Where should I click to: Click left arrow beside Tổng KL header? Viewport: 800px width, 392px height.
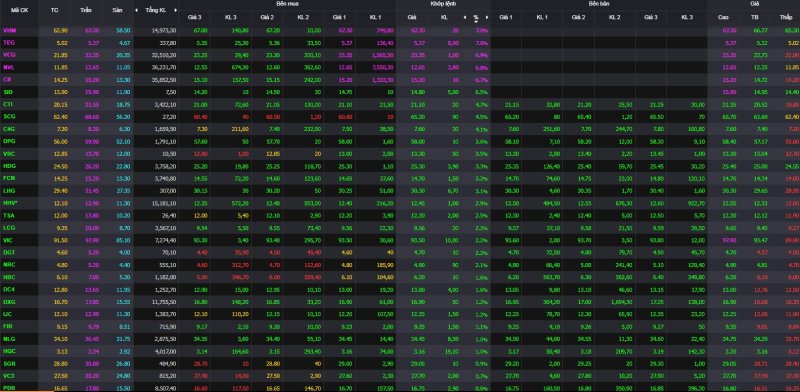[x=136, y=10]
